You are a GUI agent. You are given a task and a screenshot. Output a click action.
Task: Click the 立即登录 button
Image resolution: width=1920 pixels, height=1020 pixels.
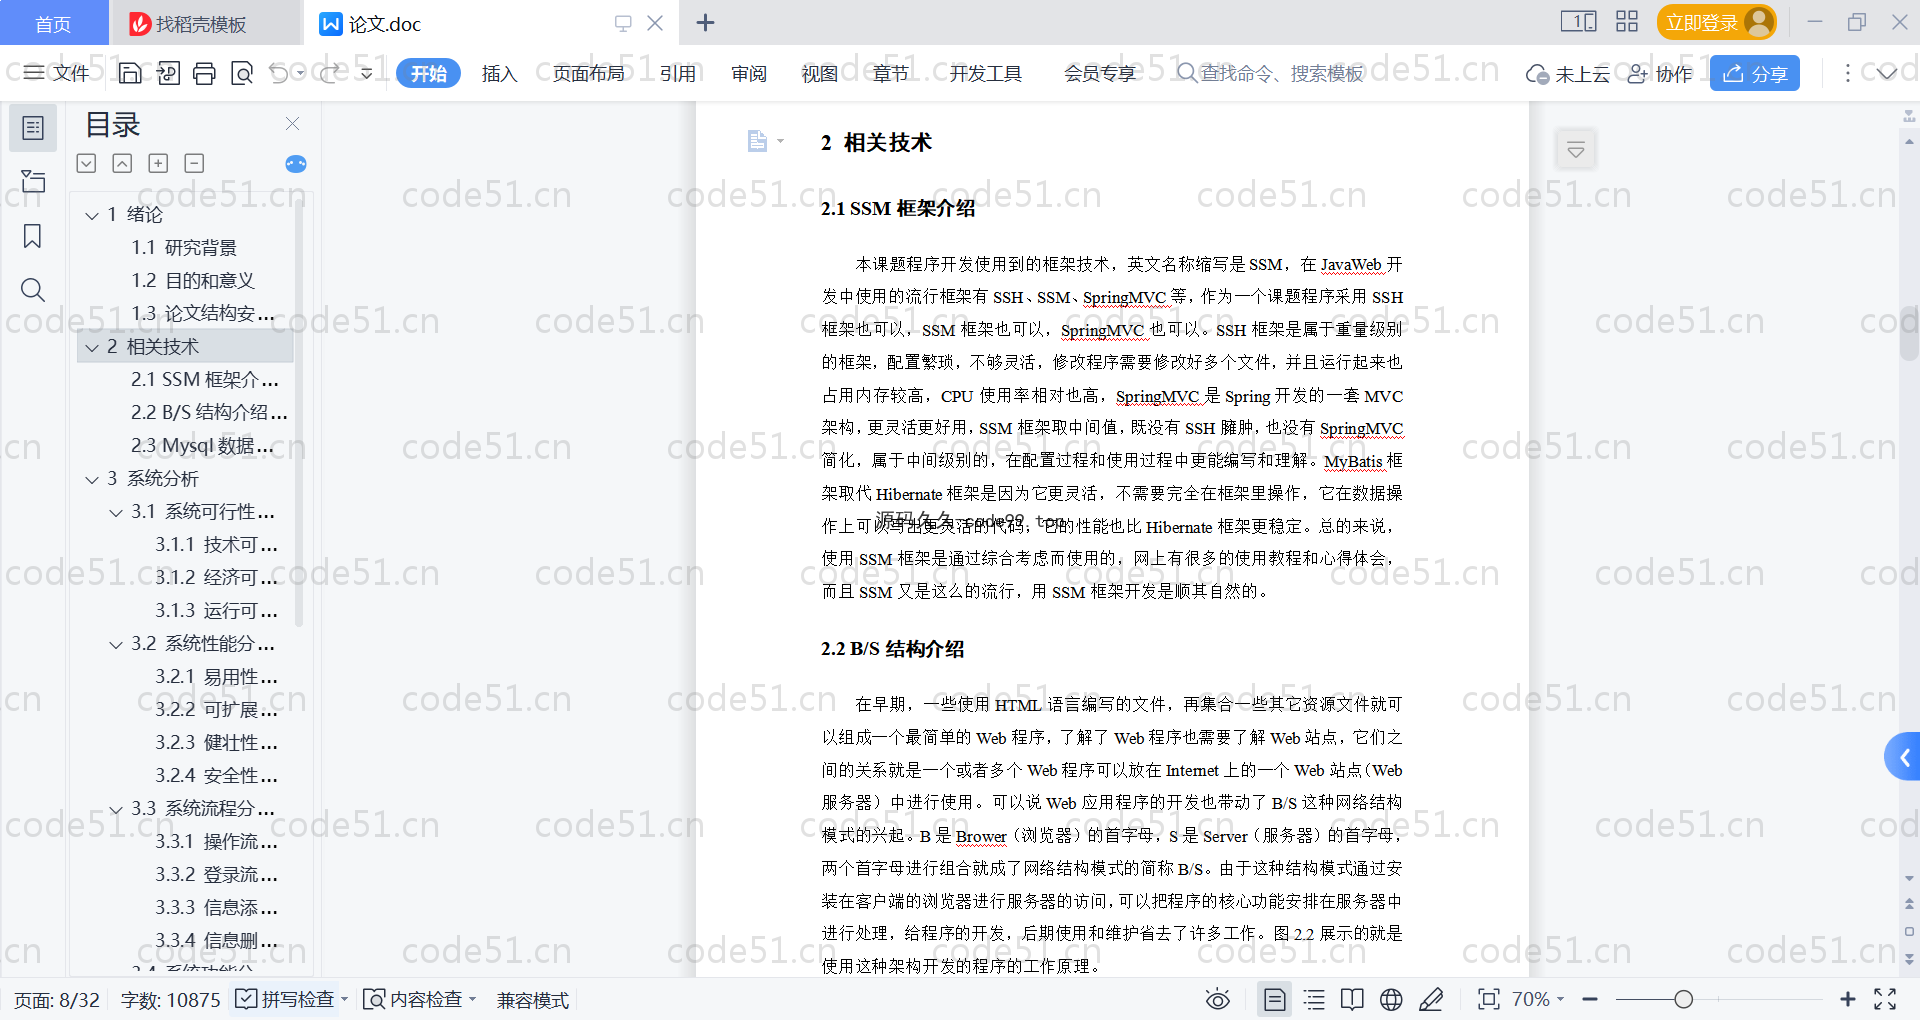(x=1716, y=22)
